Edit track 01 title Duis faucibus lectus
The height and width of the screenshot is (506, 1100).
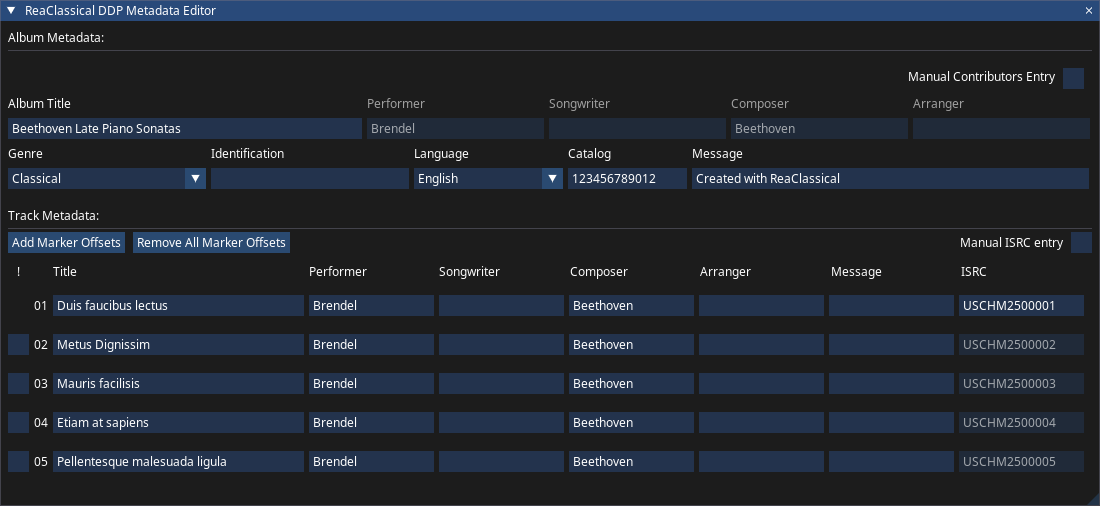point(178,305)
